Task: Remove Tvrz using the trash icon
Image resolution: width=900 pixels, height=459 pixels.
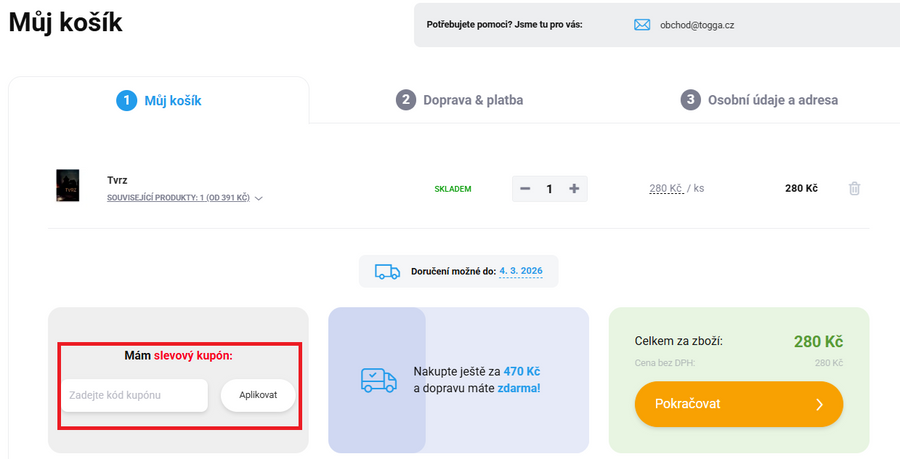Action: (854, 188)
